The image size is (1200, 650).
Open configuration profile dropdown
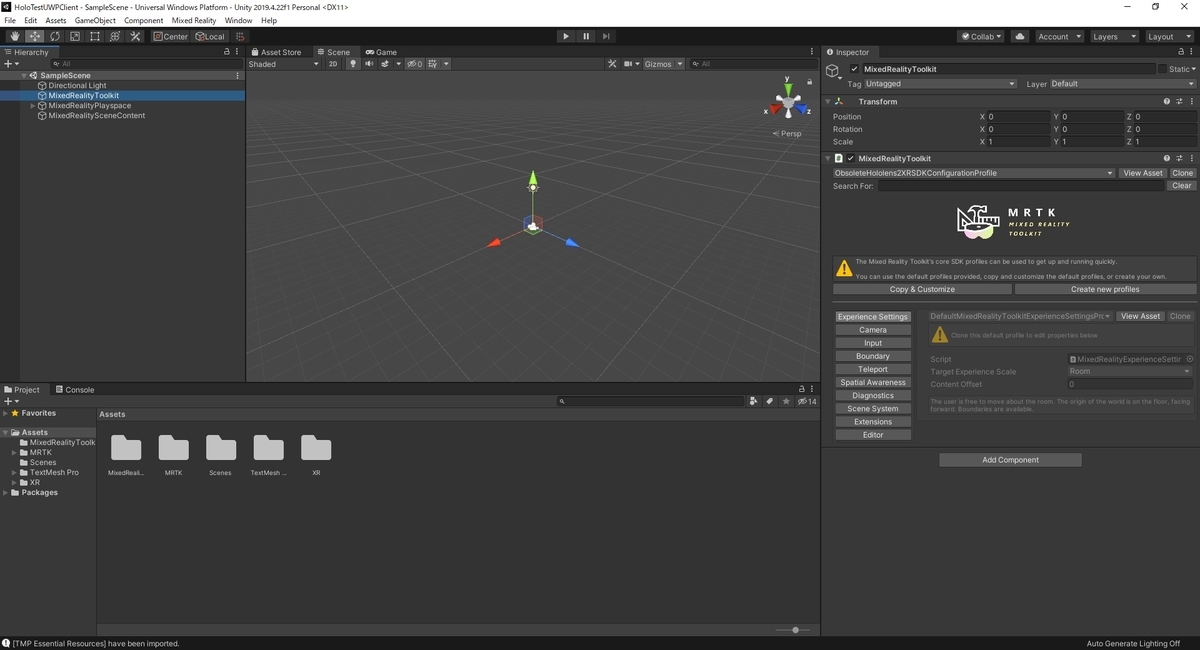point(973,173)
